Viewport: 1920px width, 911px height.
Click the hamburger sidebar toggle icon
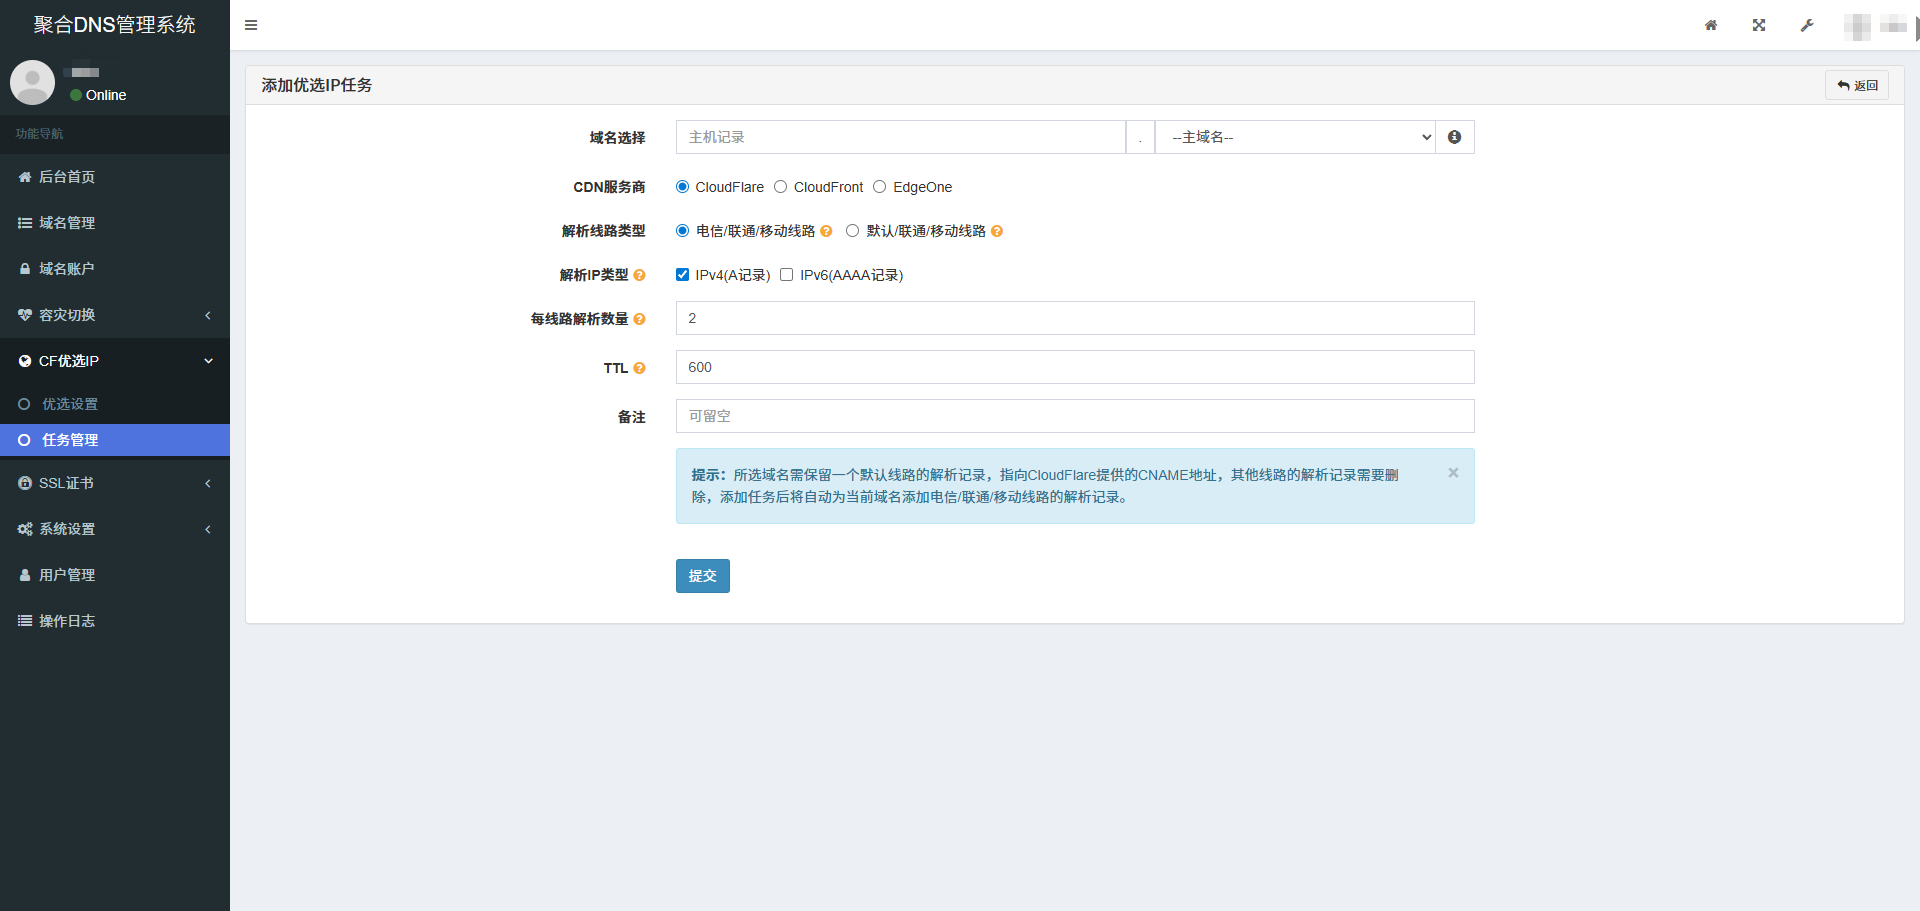tap(251, 25)
